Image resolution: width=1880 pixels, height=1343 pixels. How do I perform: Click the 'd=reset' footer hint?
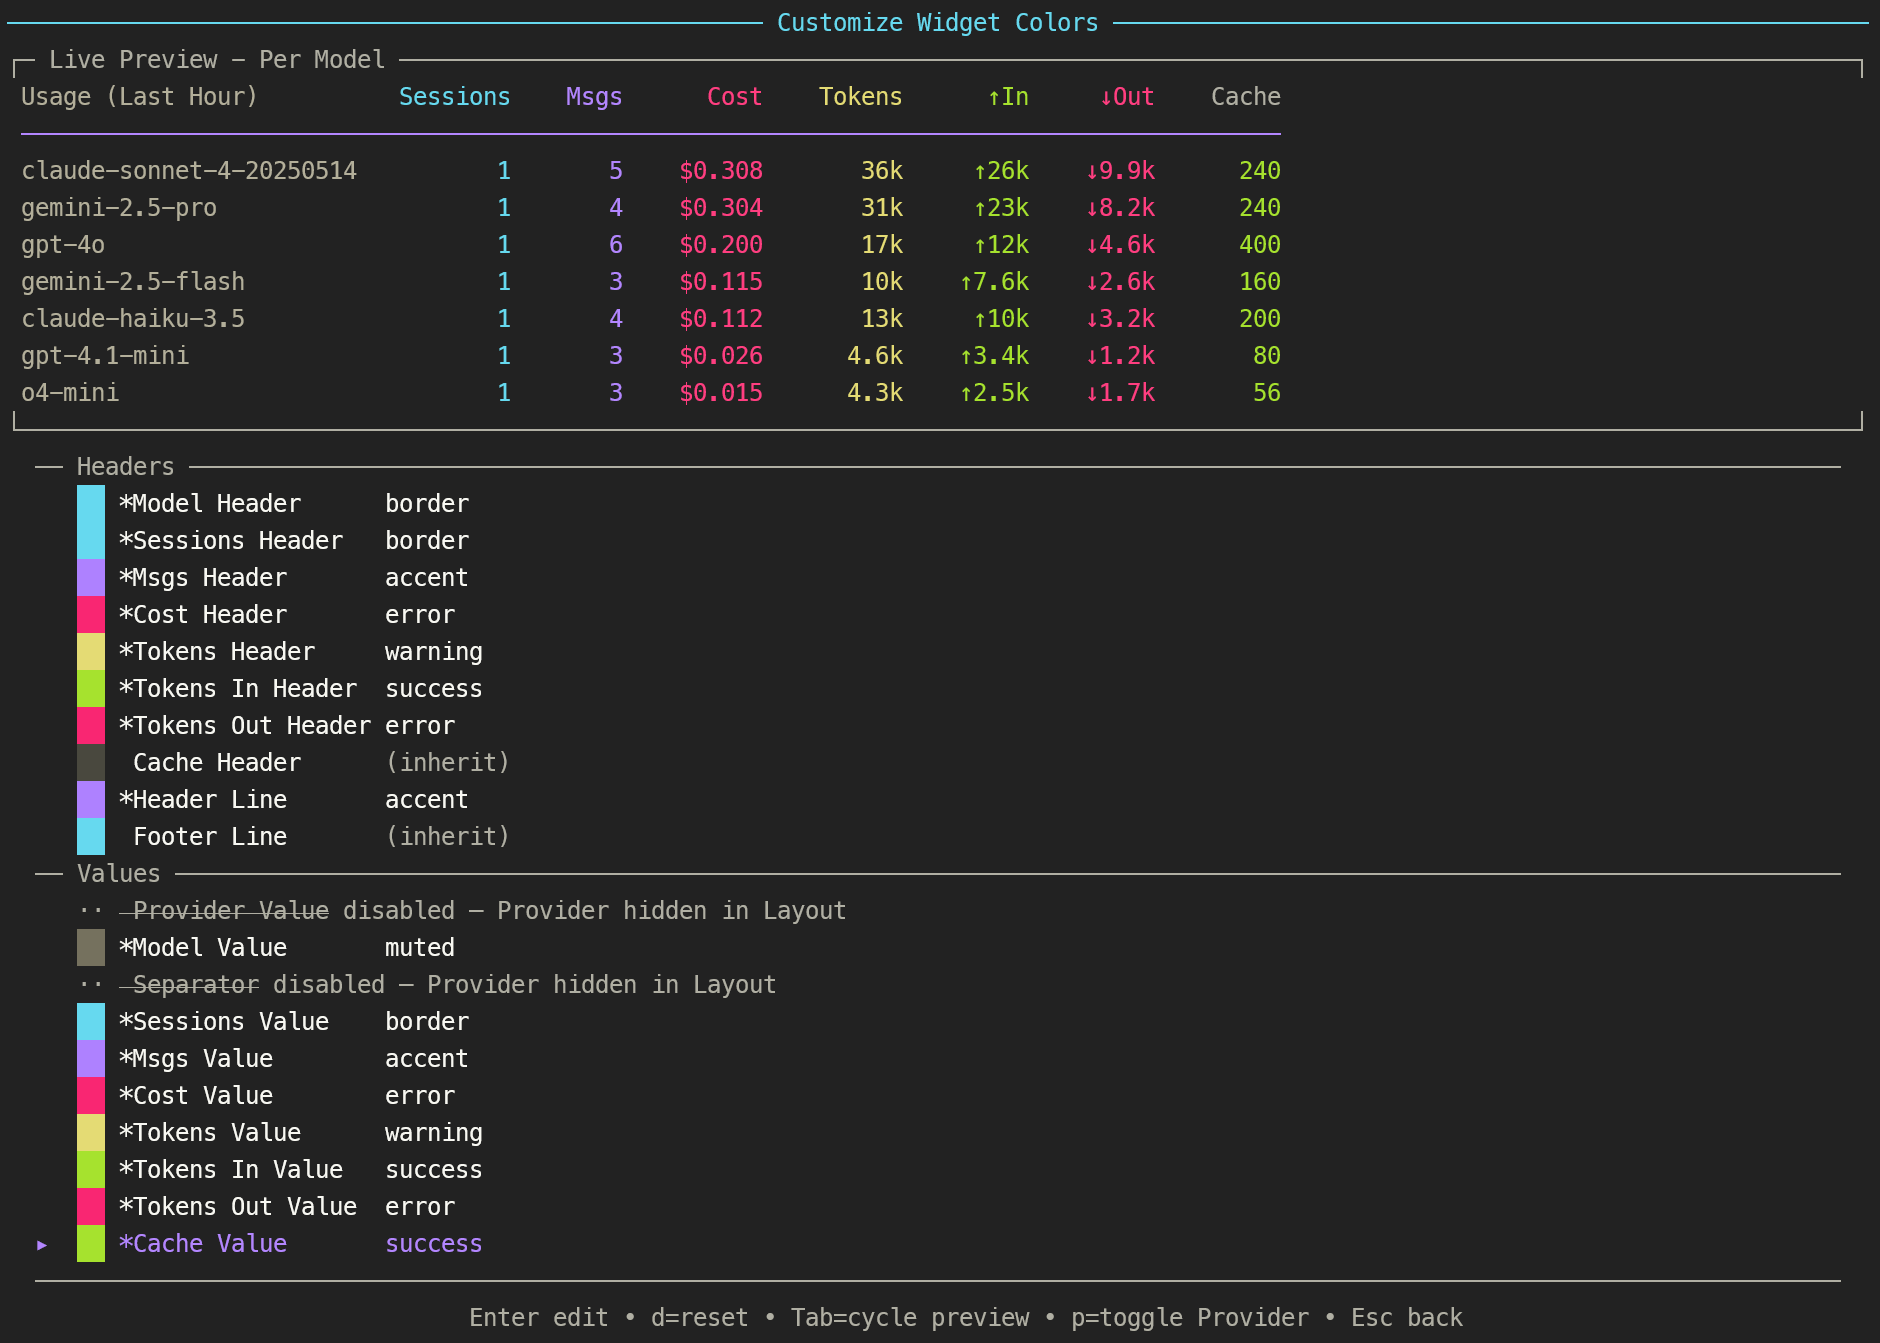click(x=700, y=1318)
